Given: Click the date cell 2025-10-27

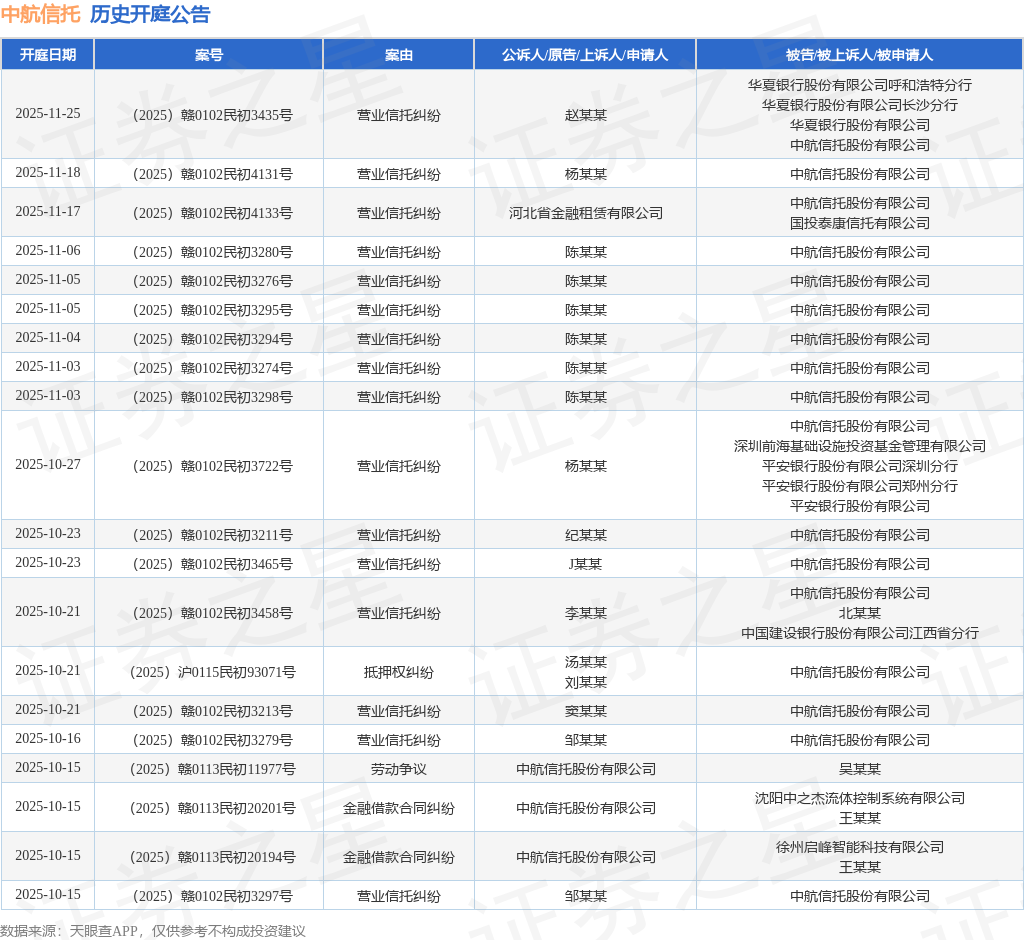Looking at the screenshot, I should pos(48,464).
